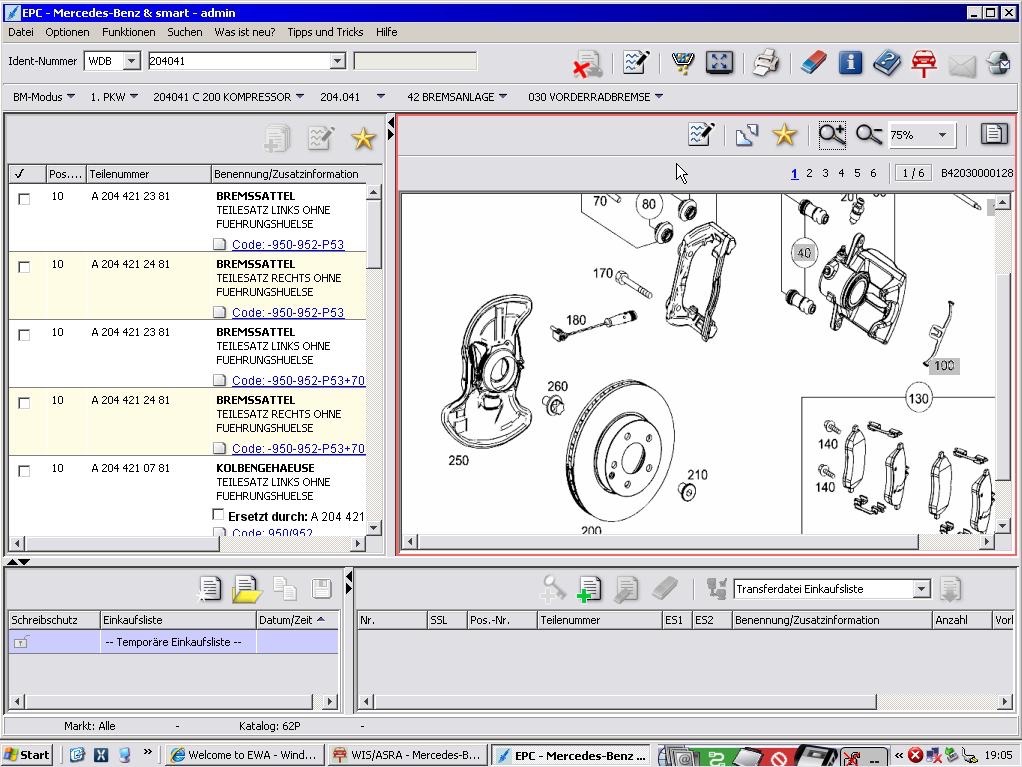Screen dimensions: 1022x767
Task: Open the Code: -950-952-P53 link in first row
Action: (287, 244)
